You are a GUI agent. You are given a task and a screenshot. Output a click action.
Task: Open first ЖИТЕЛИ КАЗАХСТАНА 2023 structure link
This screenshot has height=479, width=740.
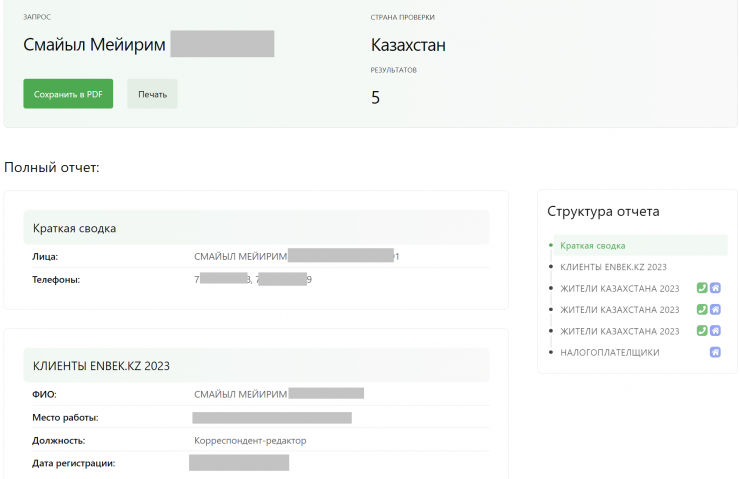coord(619,288)
